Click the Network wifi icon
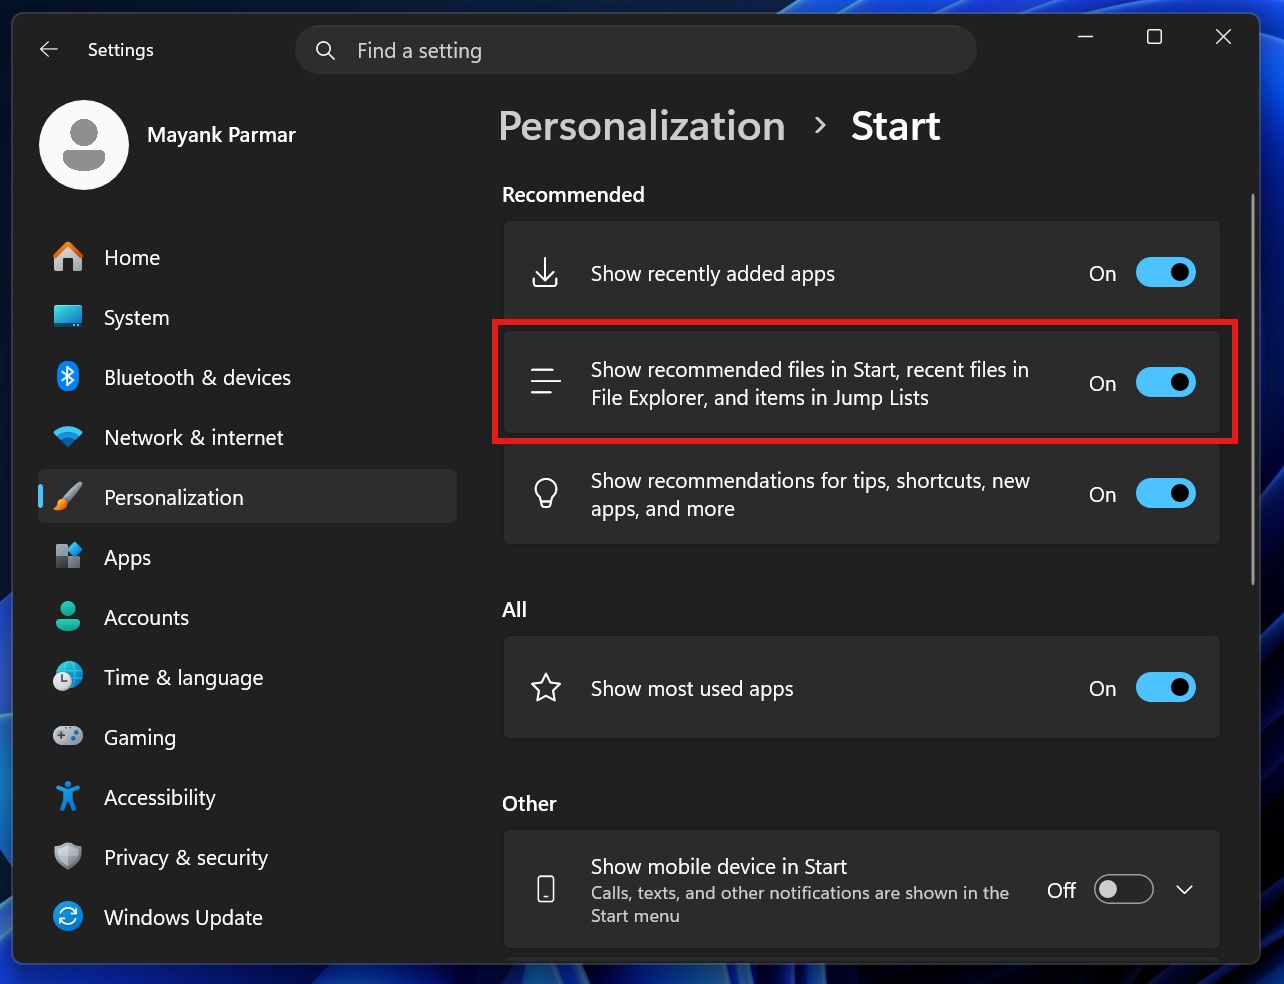The image size is (1284, 984). (68, 437)
